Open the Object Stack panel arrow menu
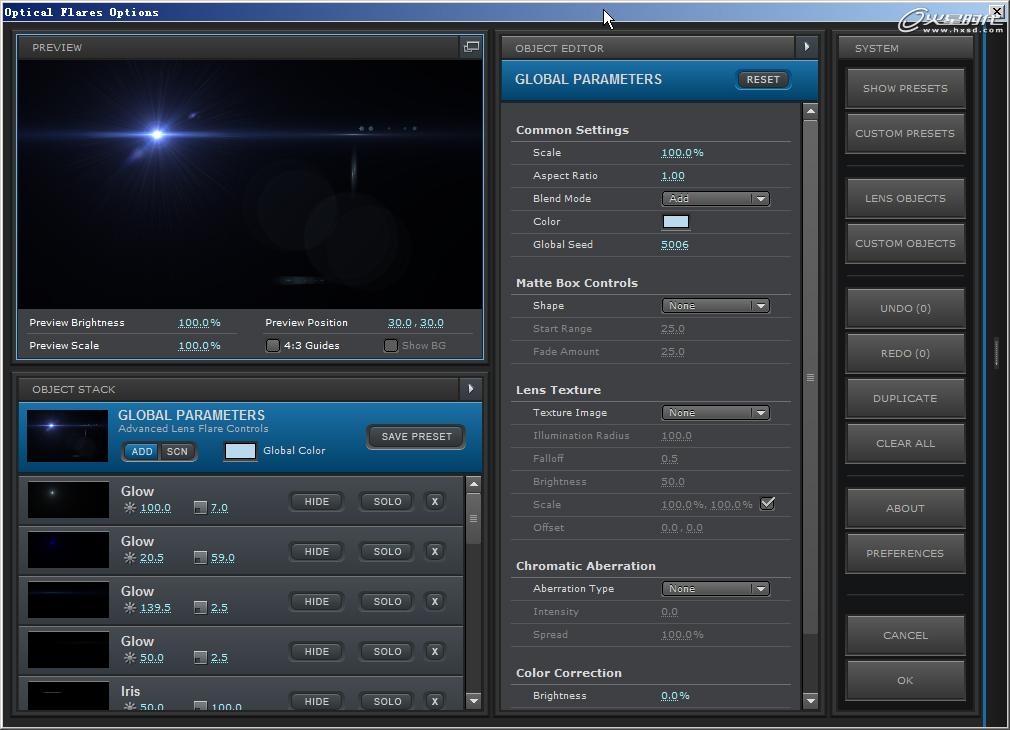 coord(471,389)
